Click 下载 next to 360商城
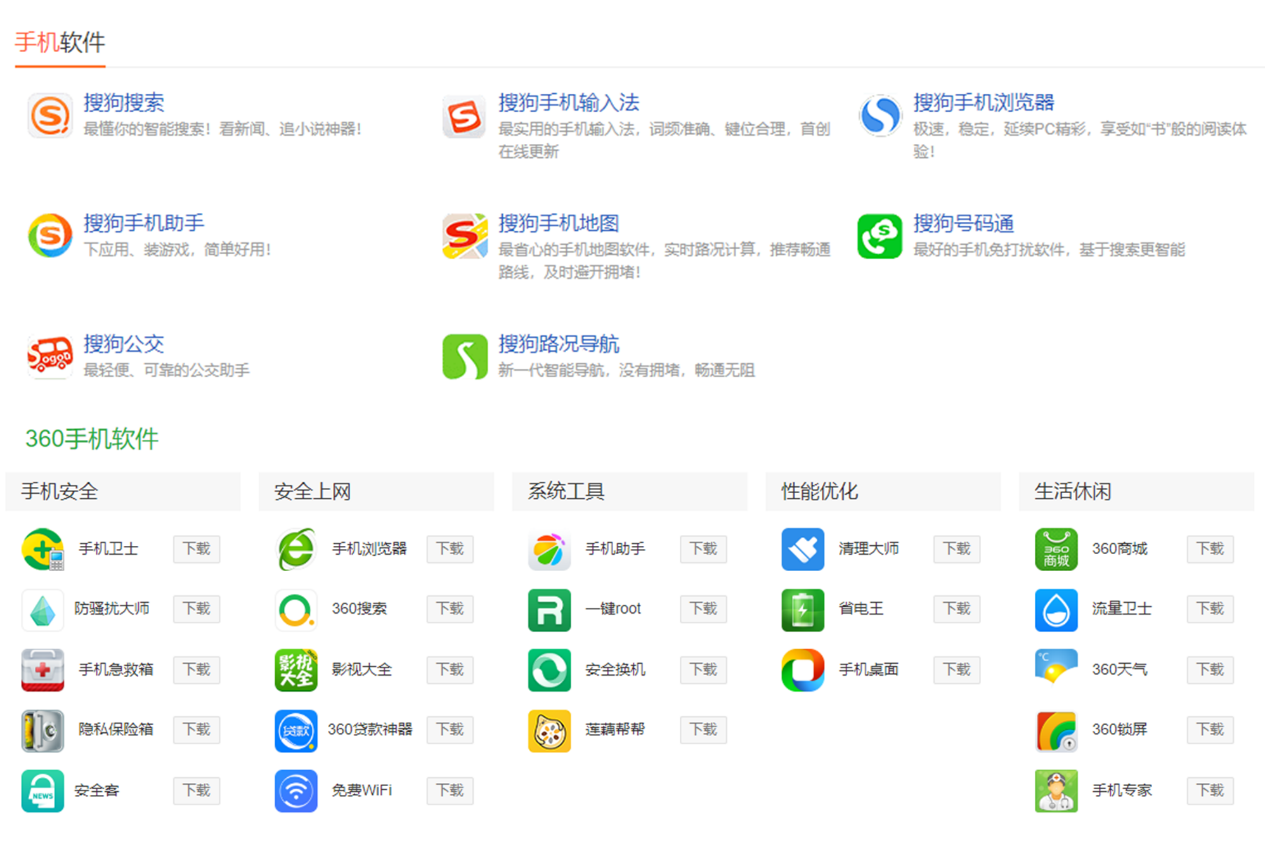The width and height of the screenshot is (1265, 852). click(x=1211, y=549)
